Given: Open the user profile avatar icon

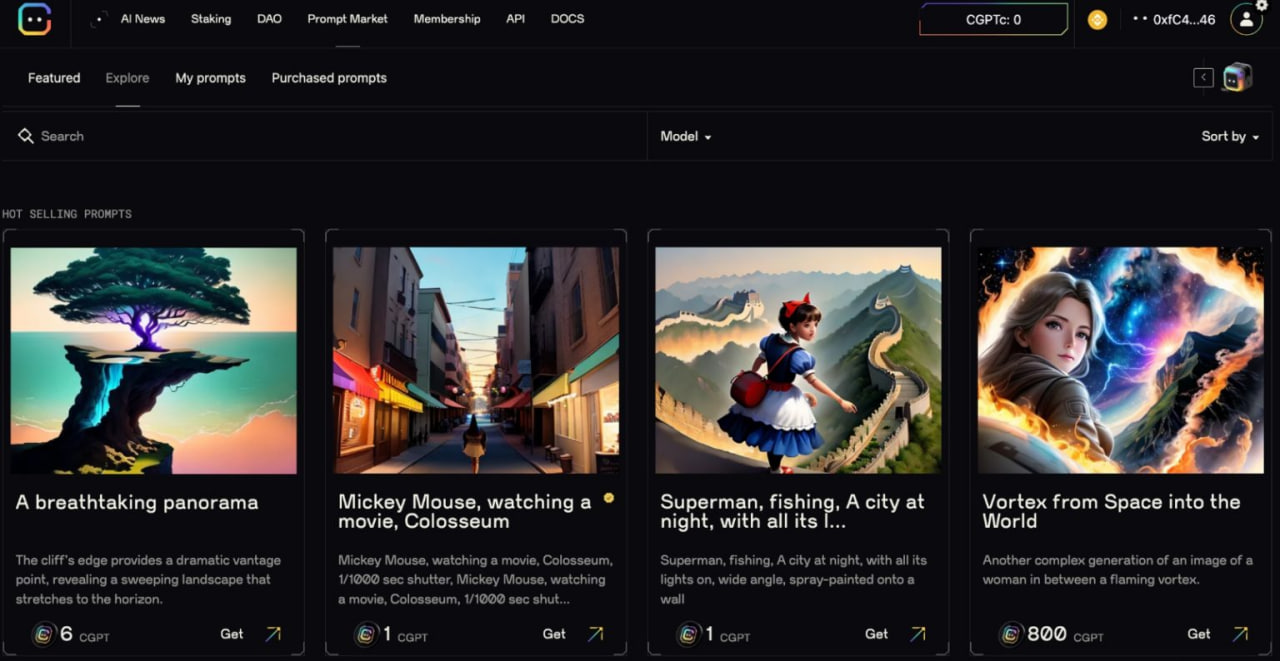Looking at the screenshot, I should 1246,19.
